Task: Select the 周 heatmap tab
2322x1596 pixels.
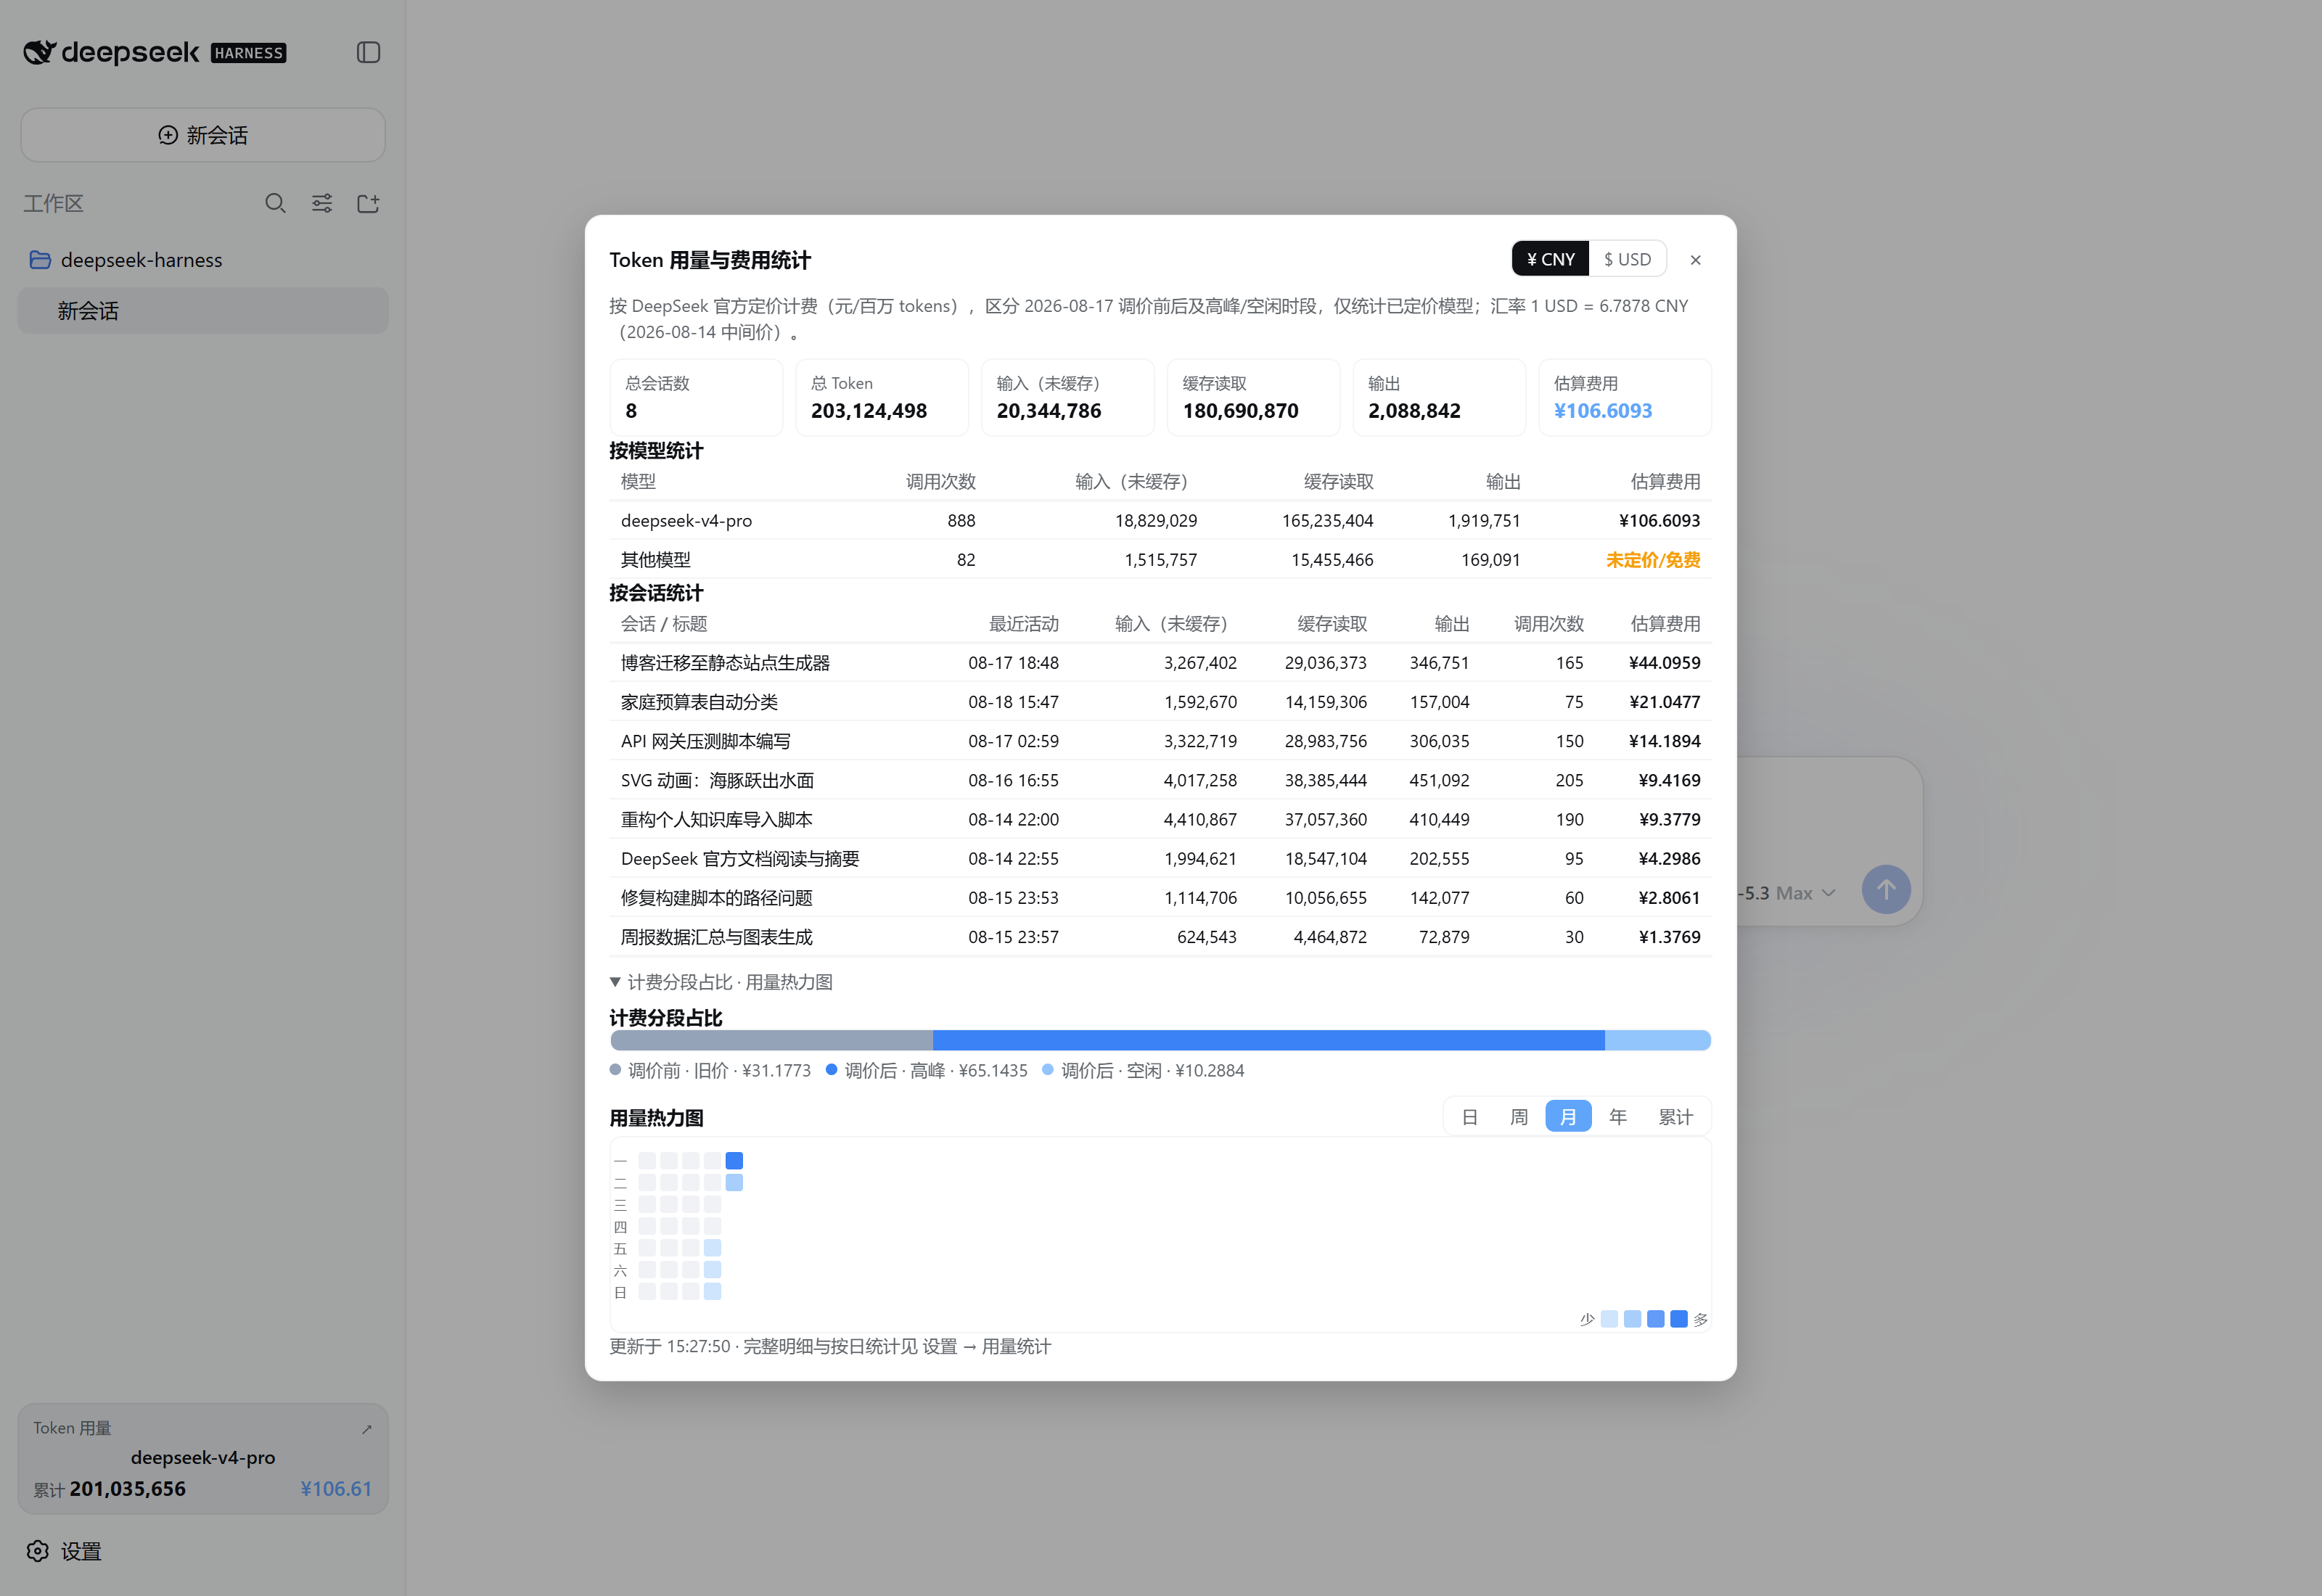Action: point(1519,1117)
